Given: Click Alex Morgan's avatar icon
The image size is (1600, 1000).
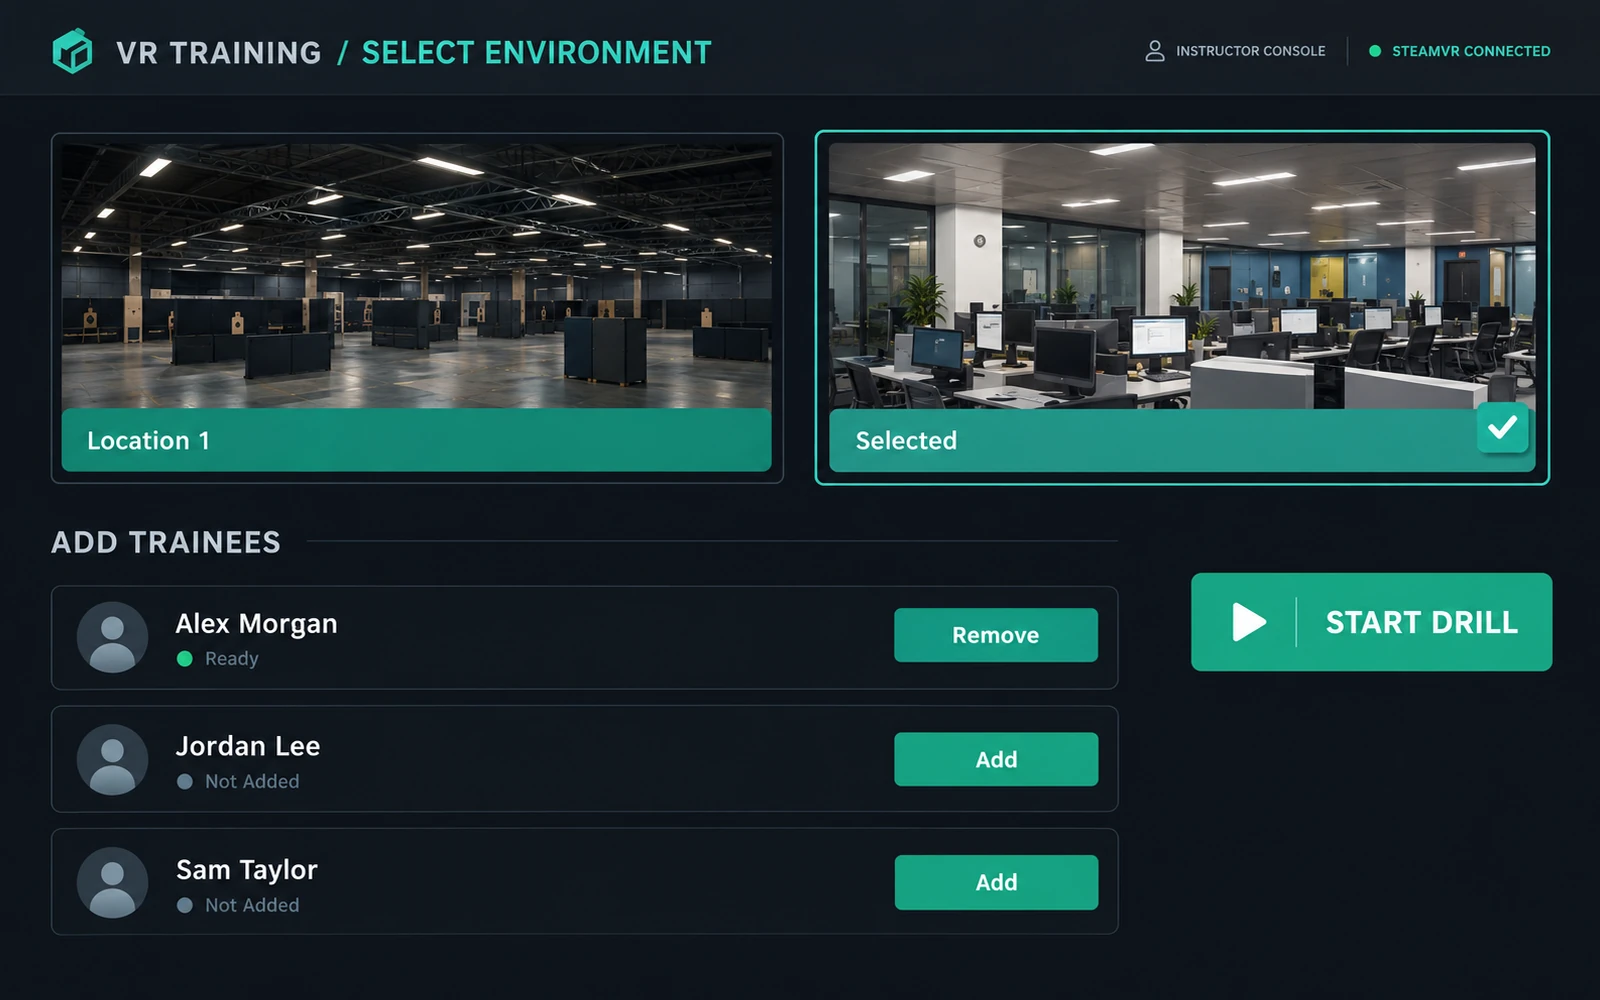Looking at the screenshot, I should click(x=112, y=637).
